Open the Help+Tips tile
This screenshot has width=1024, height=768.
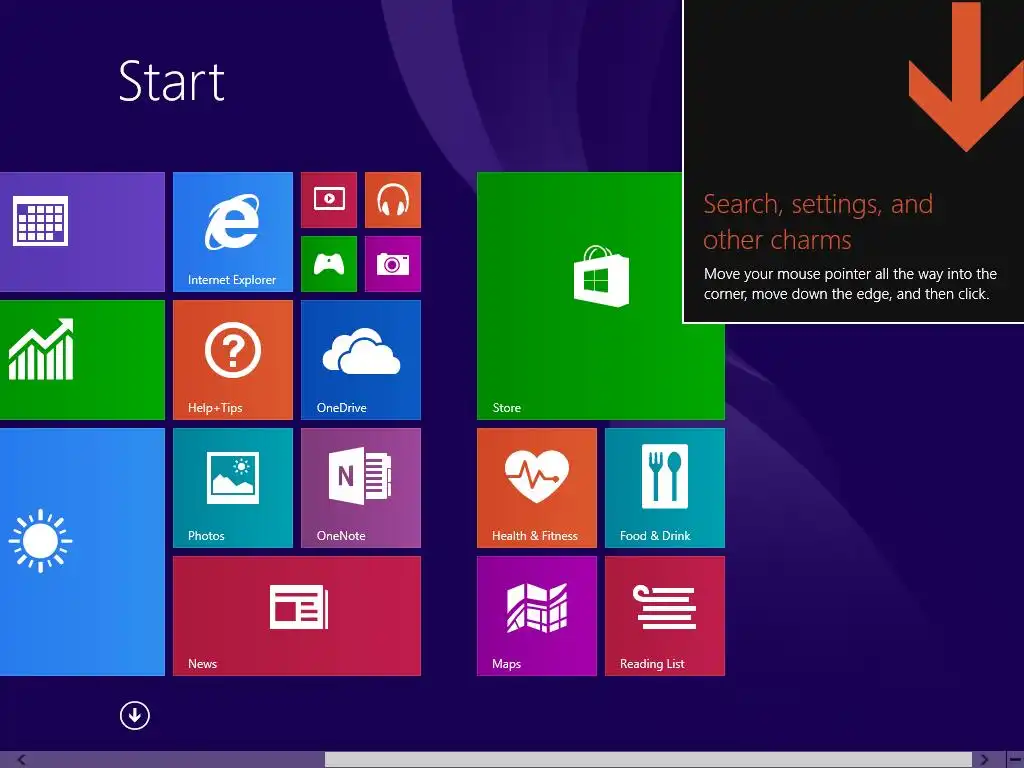point(232,360)
